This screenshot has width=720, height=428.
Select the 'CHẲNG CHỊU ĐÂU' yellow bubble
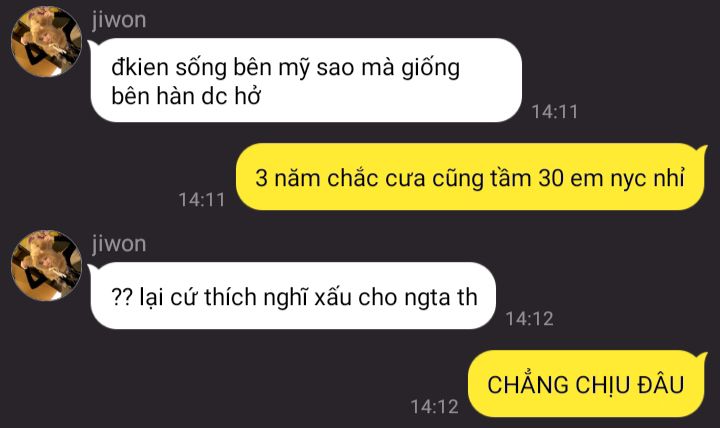tap(587, 384)
